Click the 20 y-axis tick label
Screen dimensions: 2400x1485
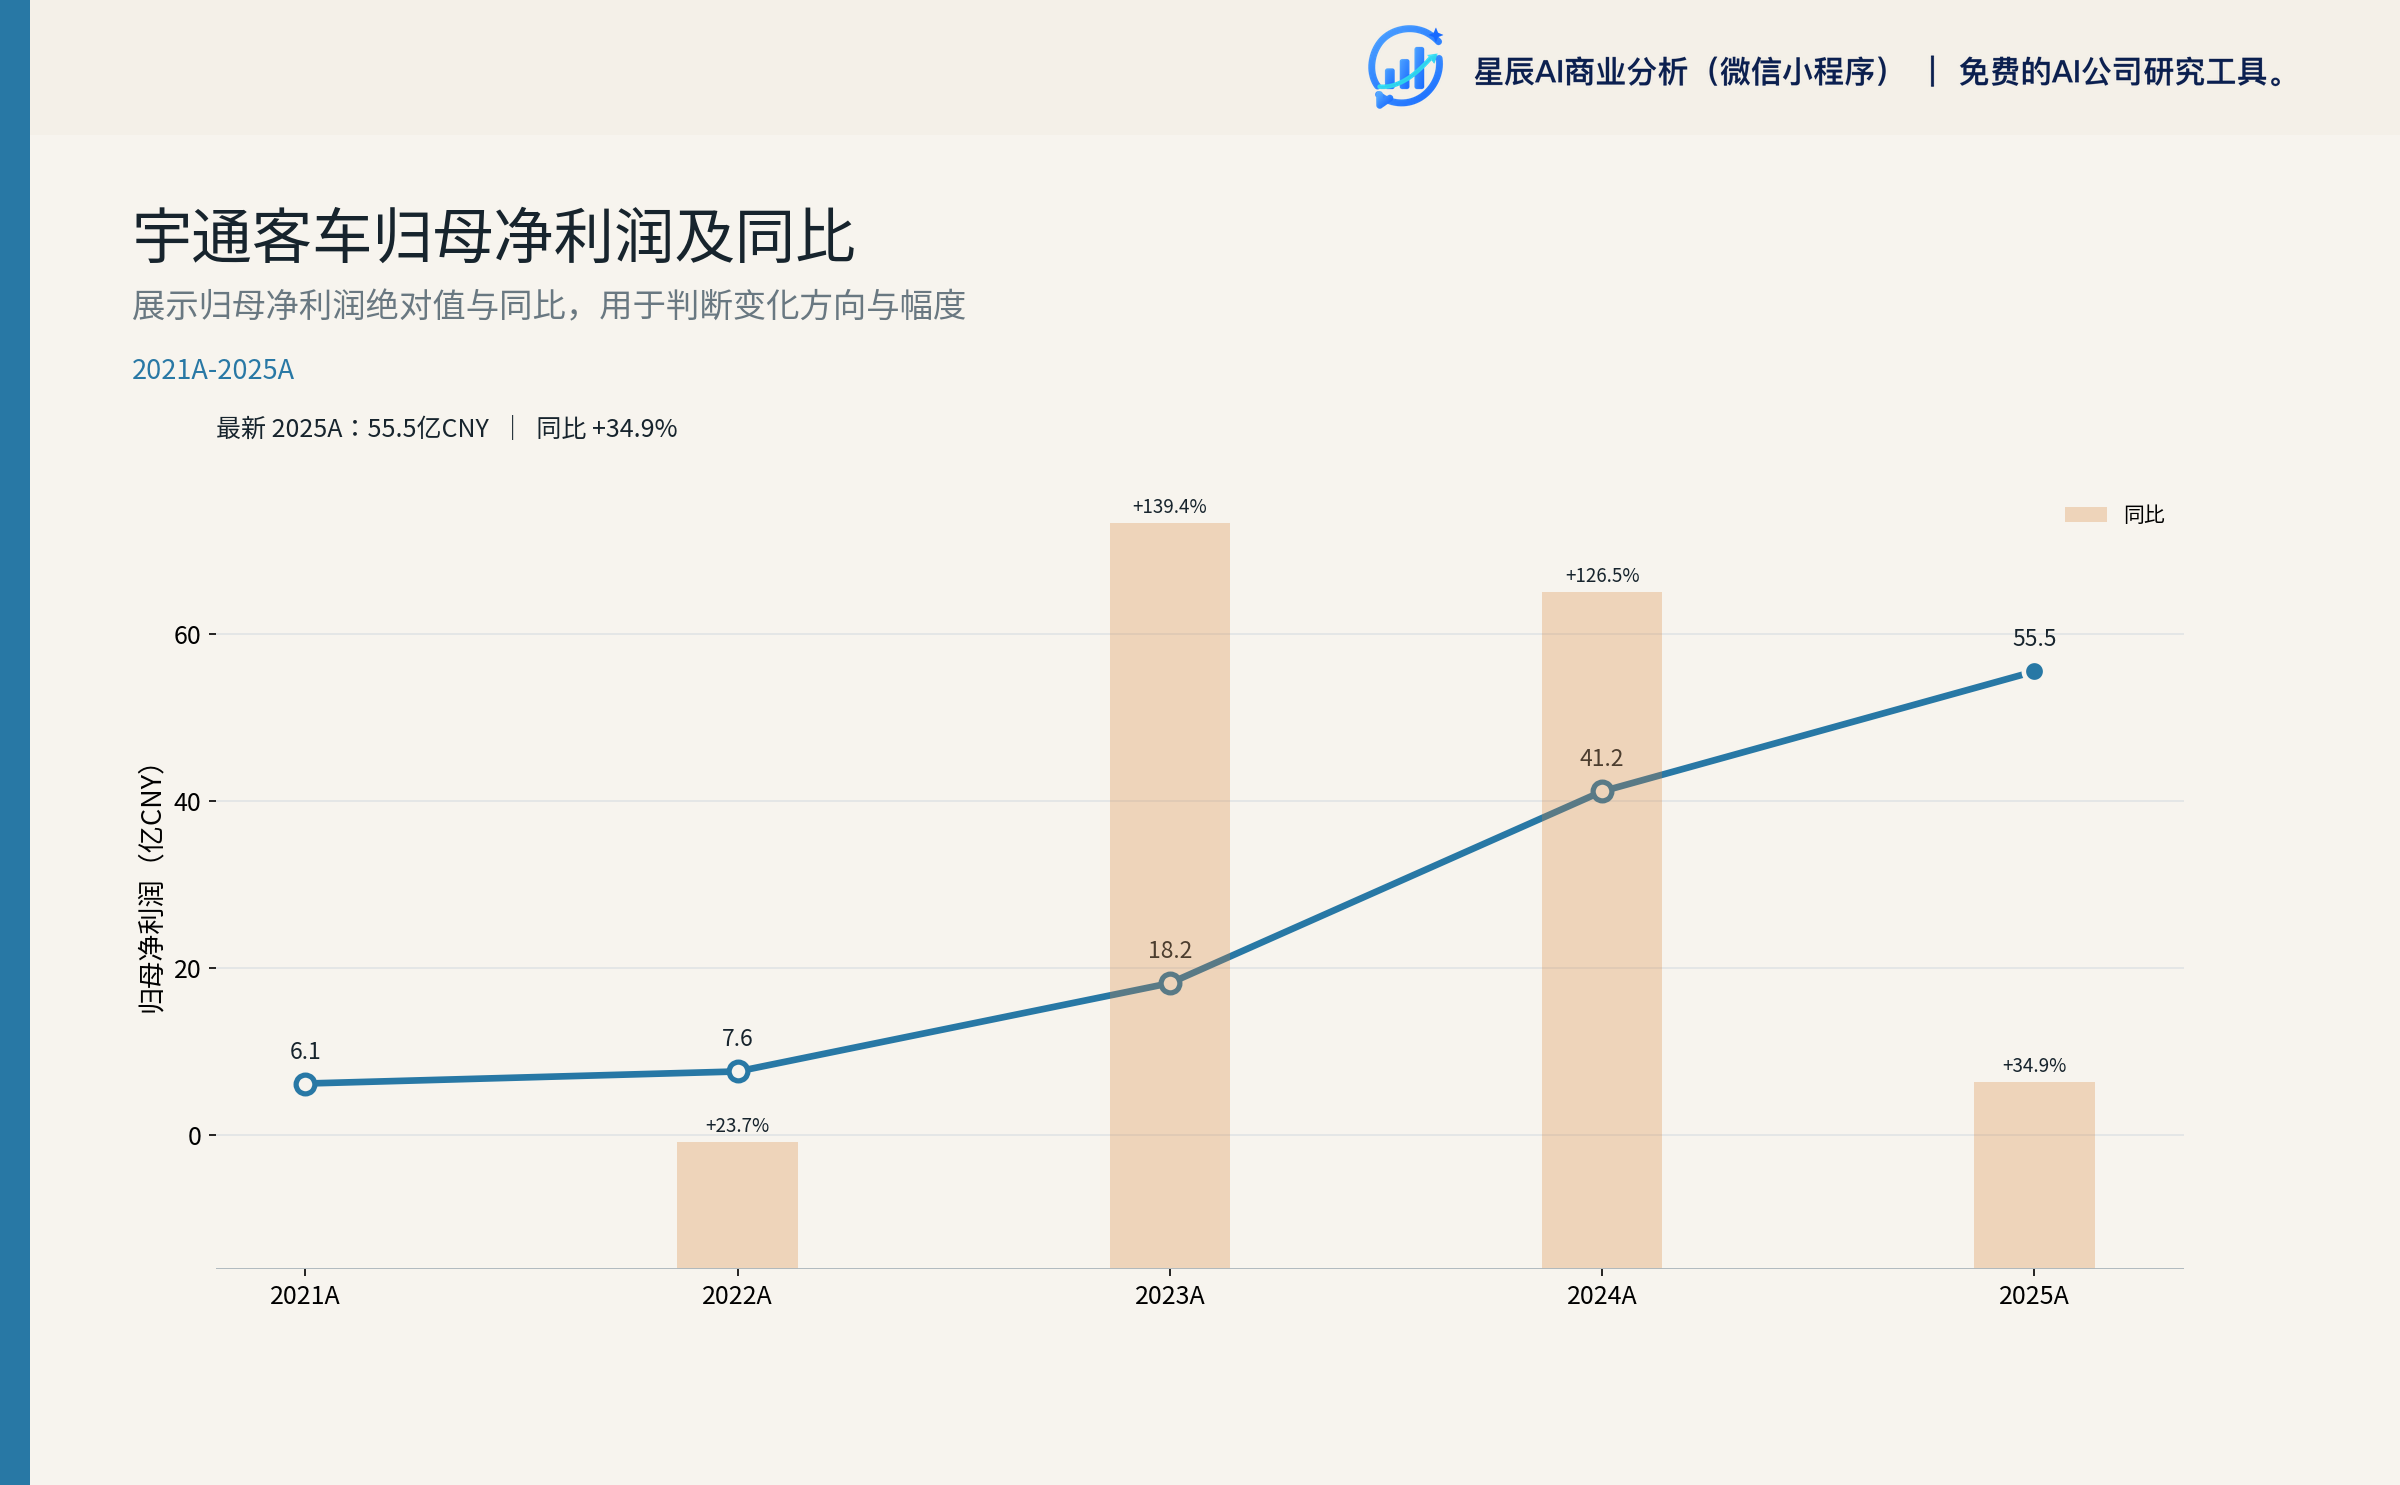pos(187,969)
